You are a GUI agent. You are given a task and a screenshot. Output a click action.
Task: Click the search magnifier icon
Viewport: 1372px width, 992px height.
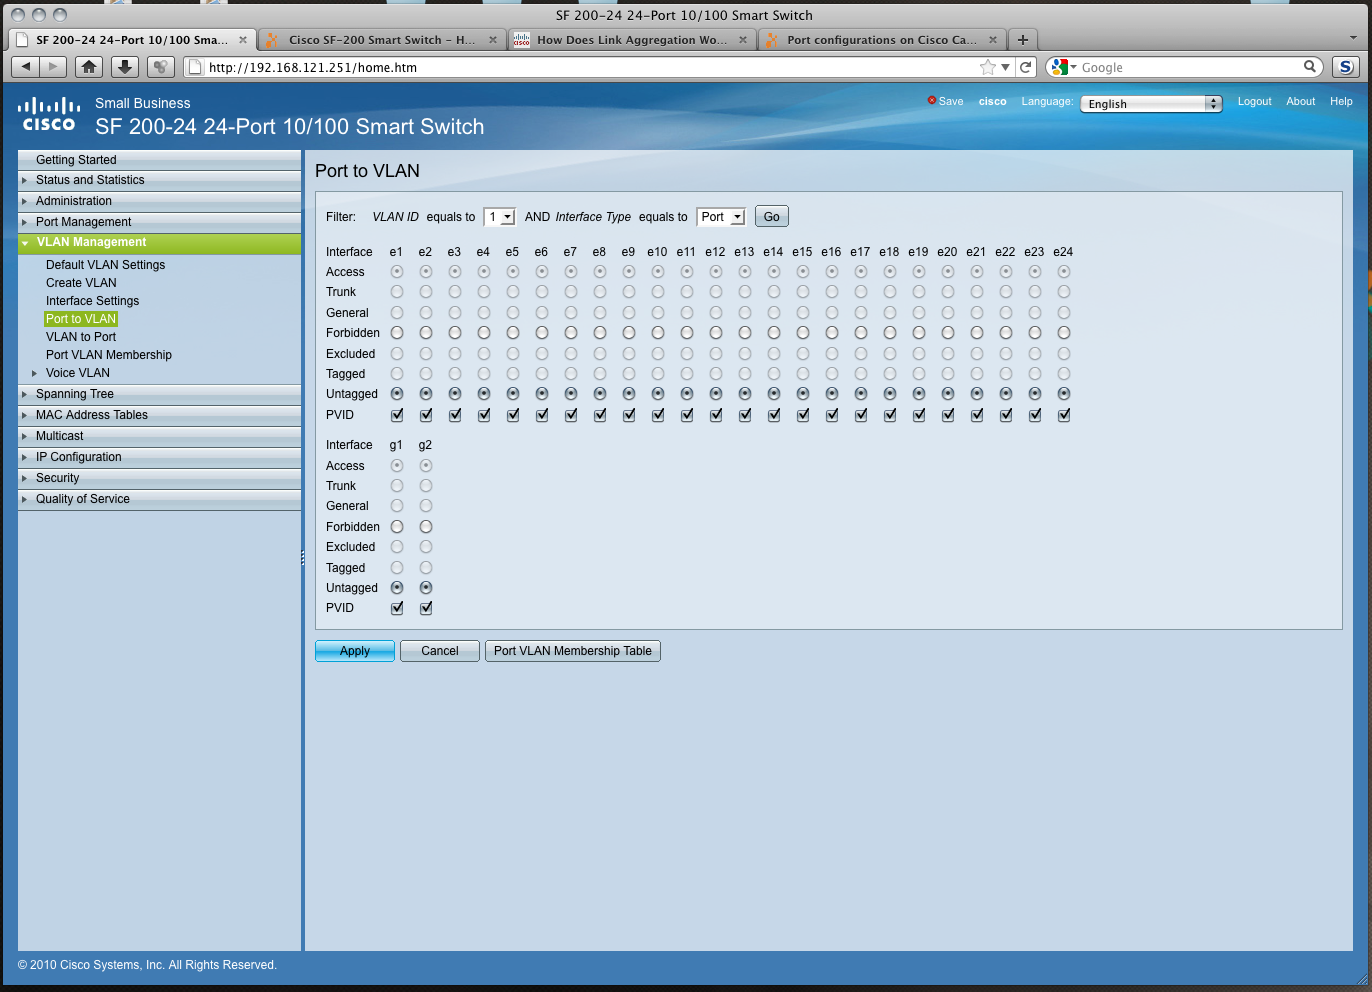point(1310,67)
